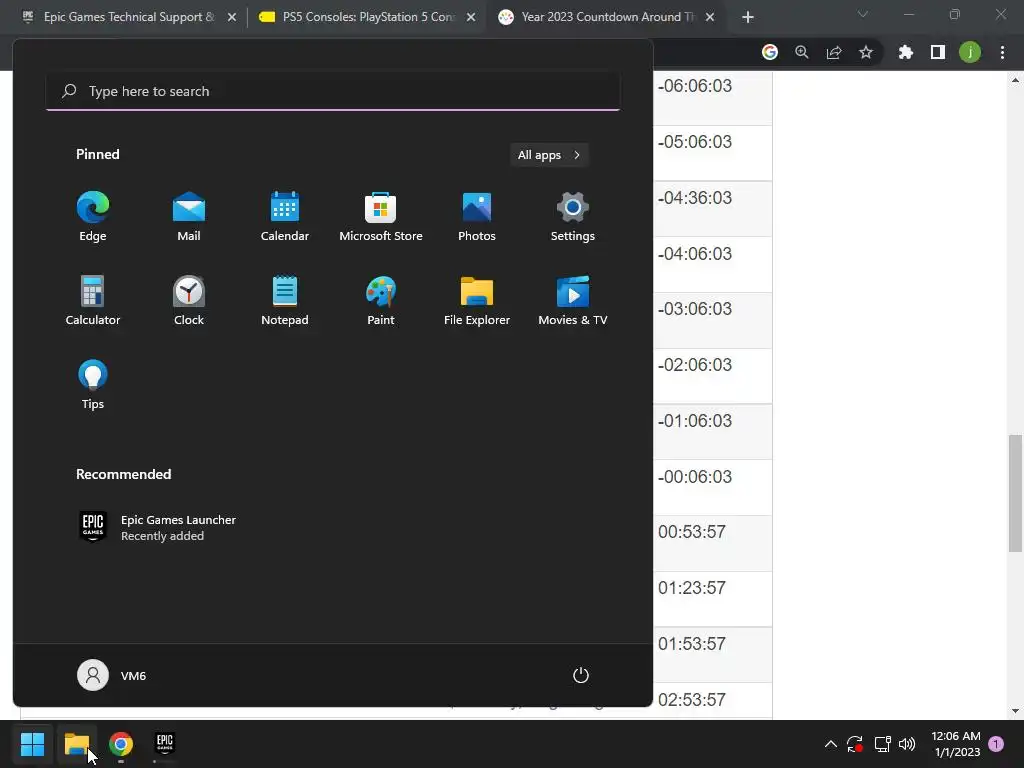Screen dimensions: 1024x768
Task: Open Epic Games Launcher from taskbar
Action: [165, 744]
